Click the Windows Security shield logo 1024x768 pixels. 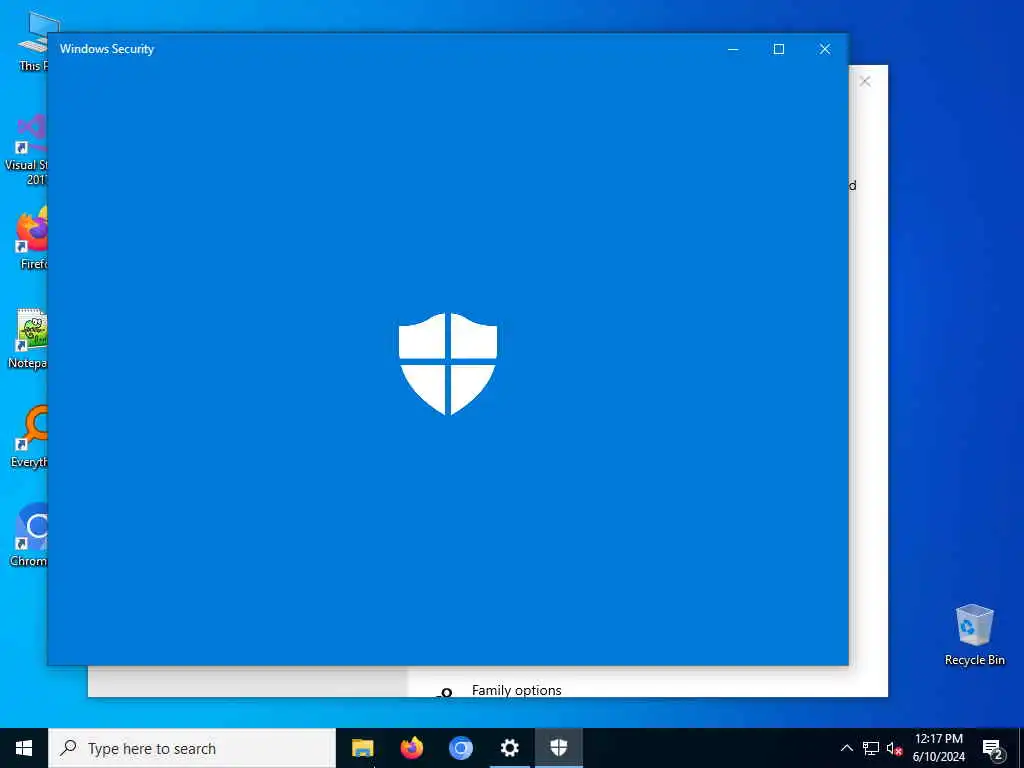[448, 364]
